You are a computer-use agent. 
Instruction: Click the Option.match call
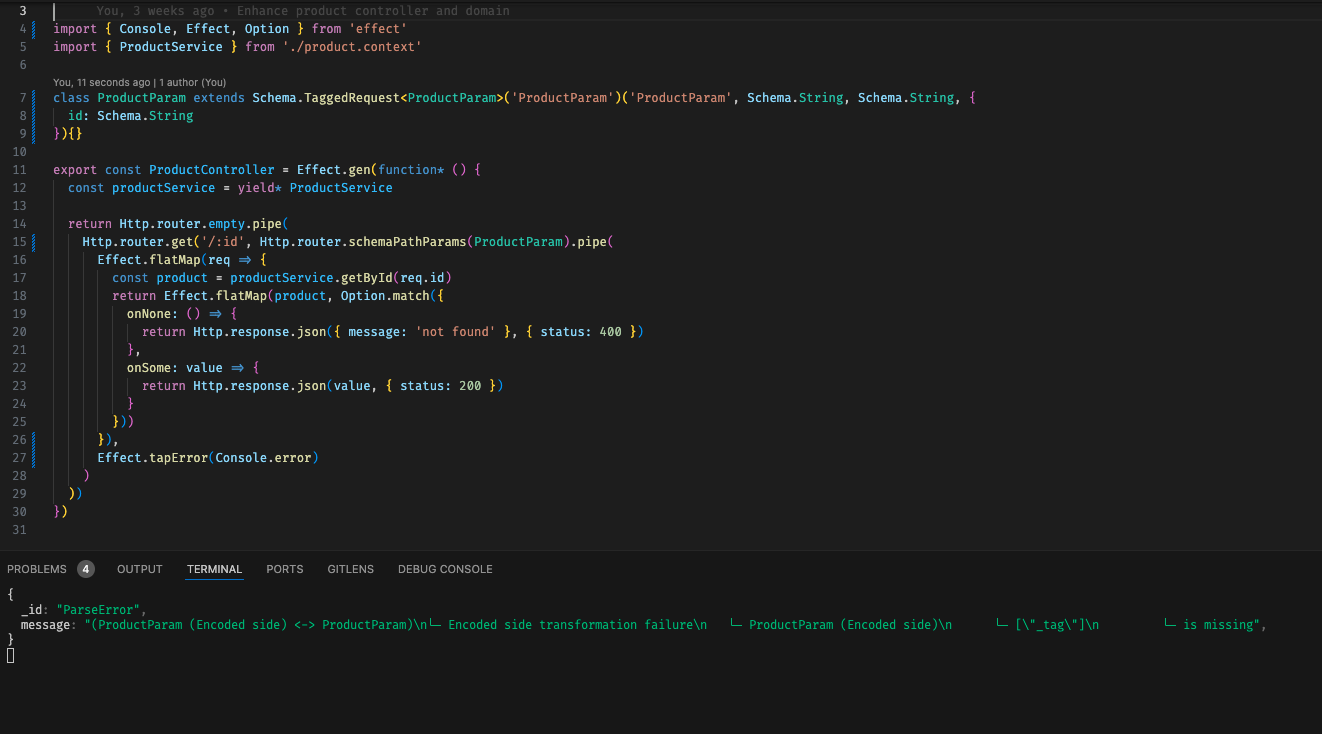(384, 296)
